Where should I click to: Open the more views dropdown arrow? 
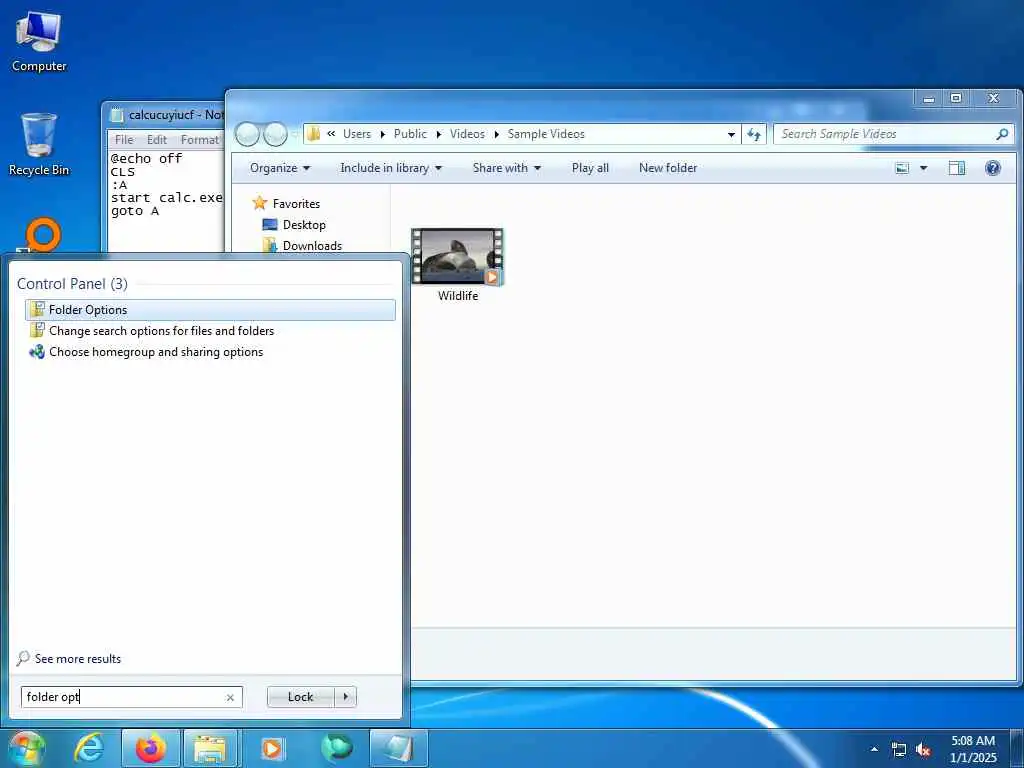(x=923, y=168)
